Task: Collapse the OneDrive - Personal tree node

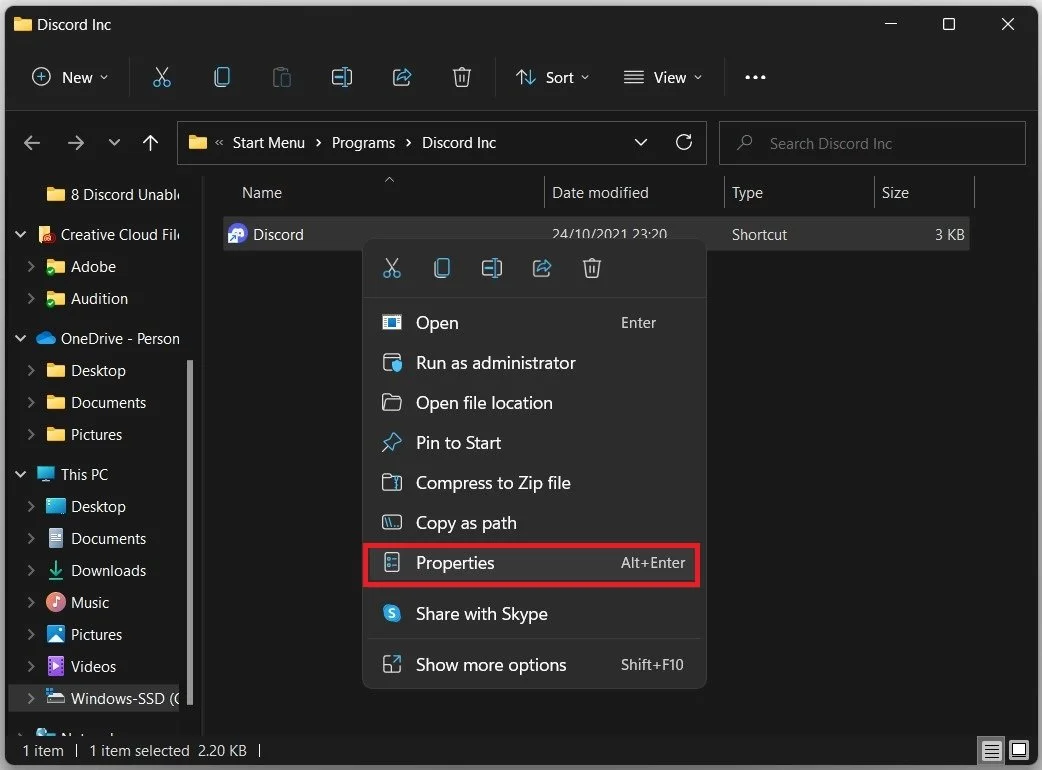Action: pyautogui.click(x=21, y=338)
